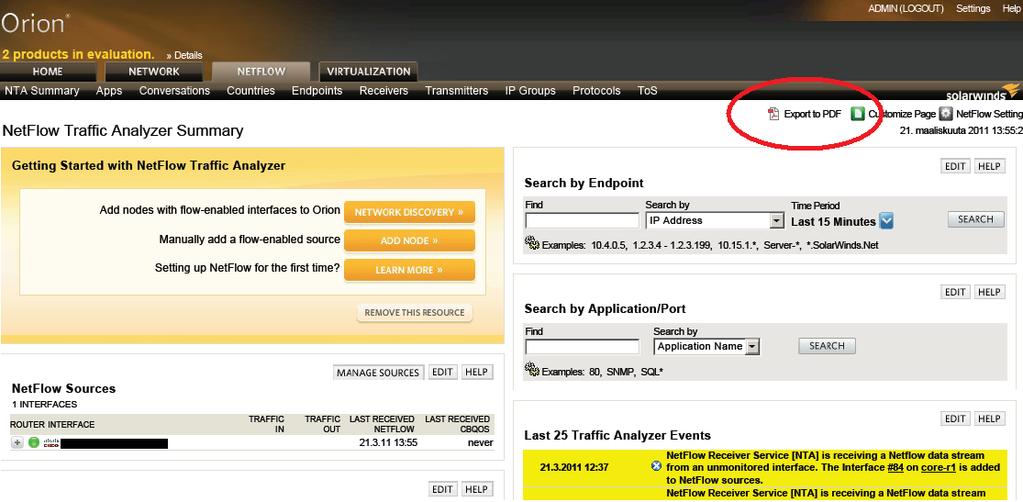Viewport: 1023px width, 502px height.
Task: Click the NetFlow Settings gear icon
Action: coord(946,114)
